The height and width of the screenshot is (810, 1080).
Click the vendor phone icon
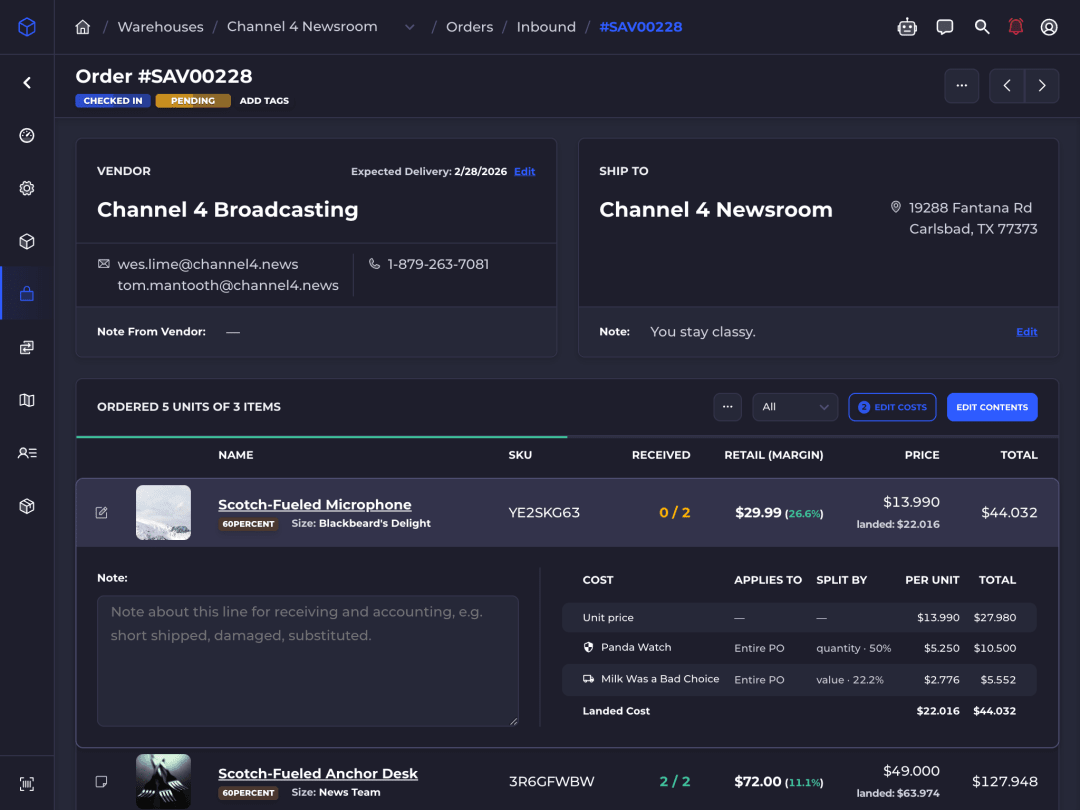click(374, 264)
